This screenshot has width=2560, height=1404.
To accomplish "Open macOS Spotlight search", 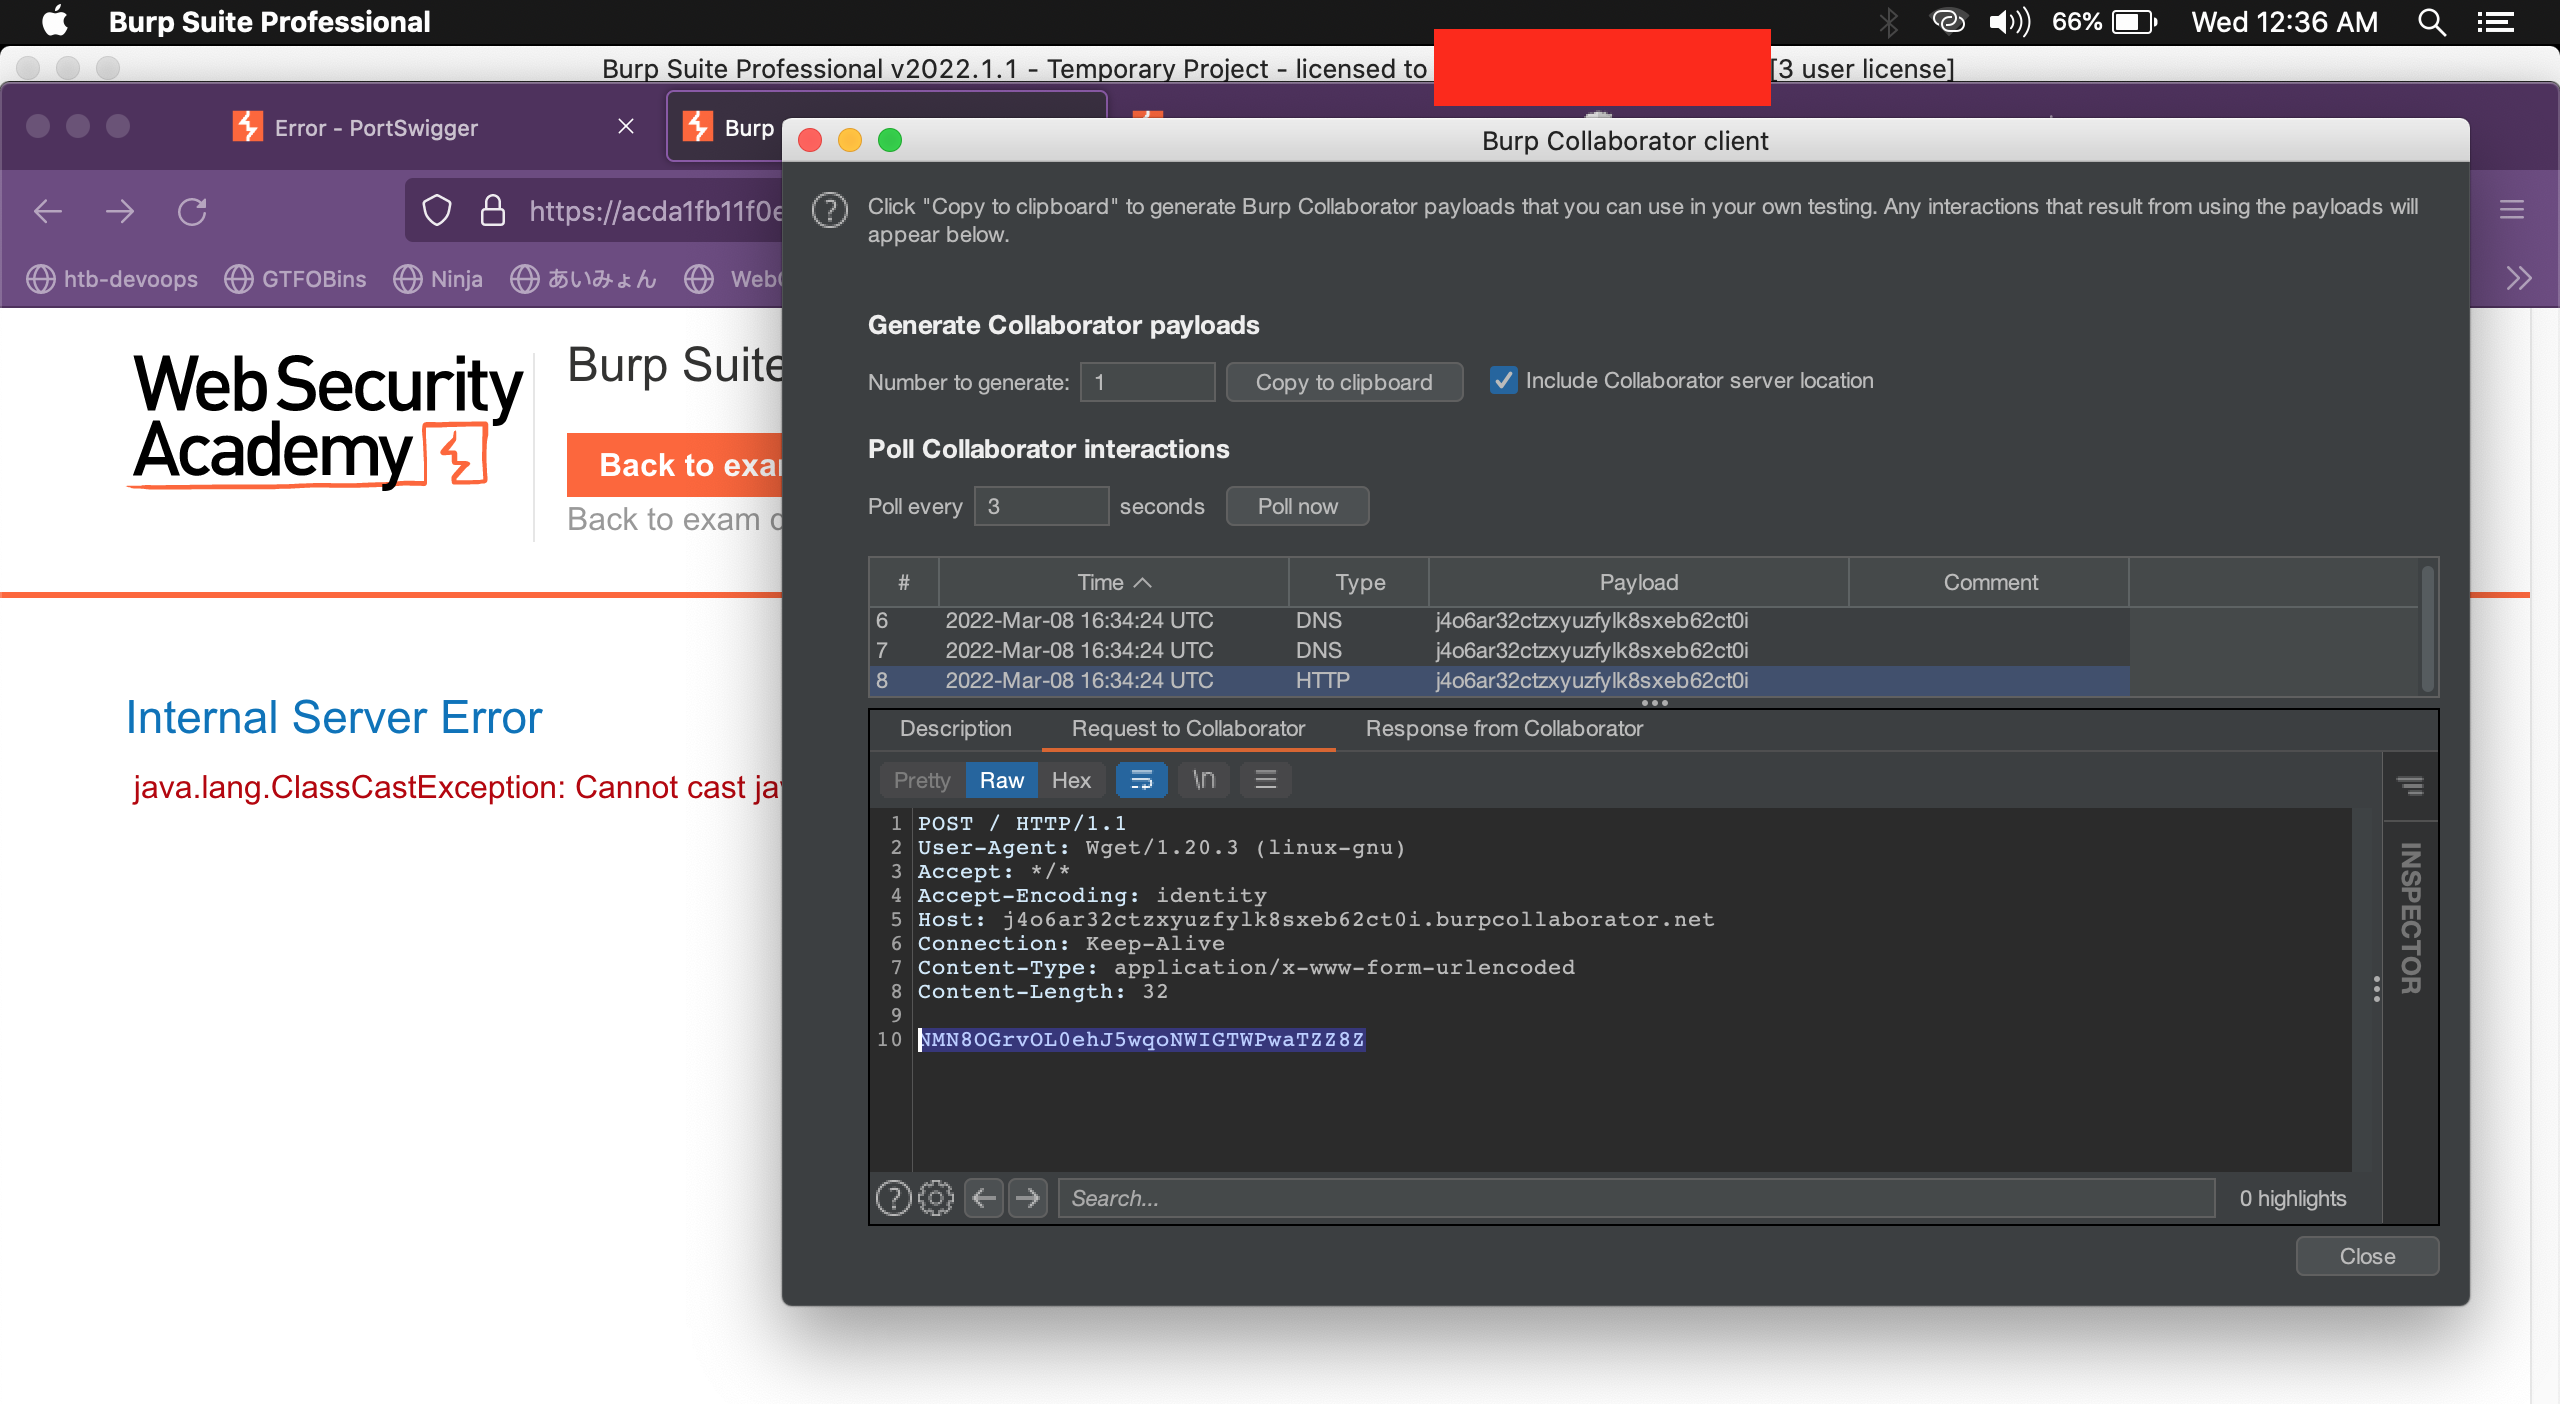I will (2432, 22).
